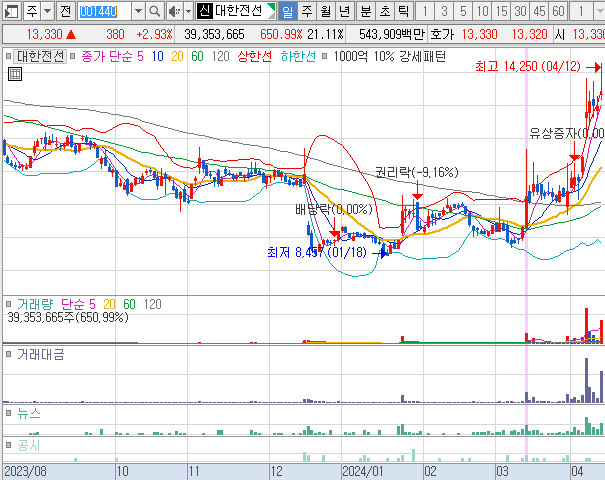Click the 하한선 lower band legend
The height and width of the screenshot is (480, 605).
[298, 56]
